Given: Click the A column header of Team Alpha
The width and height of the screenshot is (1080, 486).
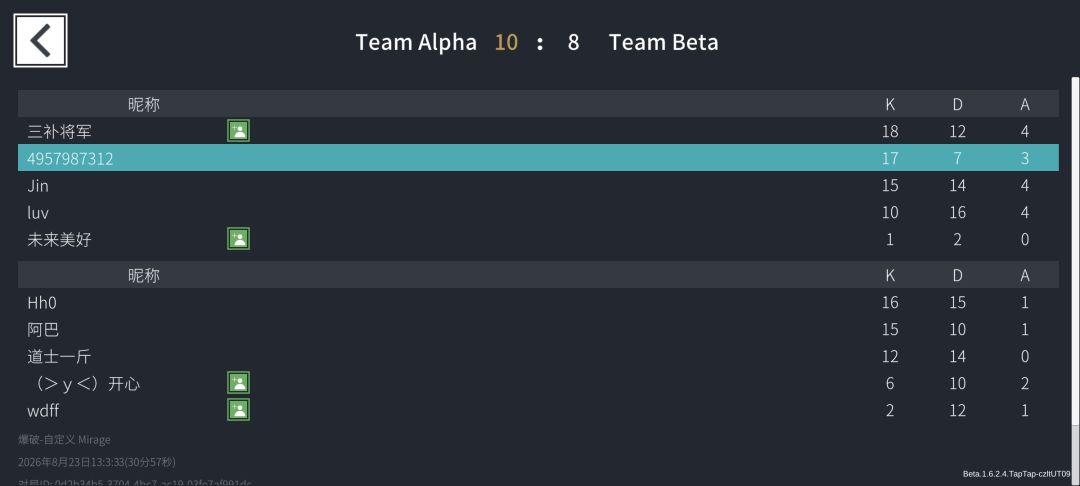Looking at the screenshot, I should [1025, 104].
